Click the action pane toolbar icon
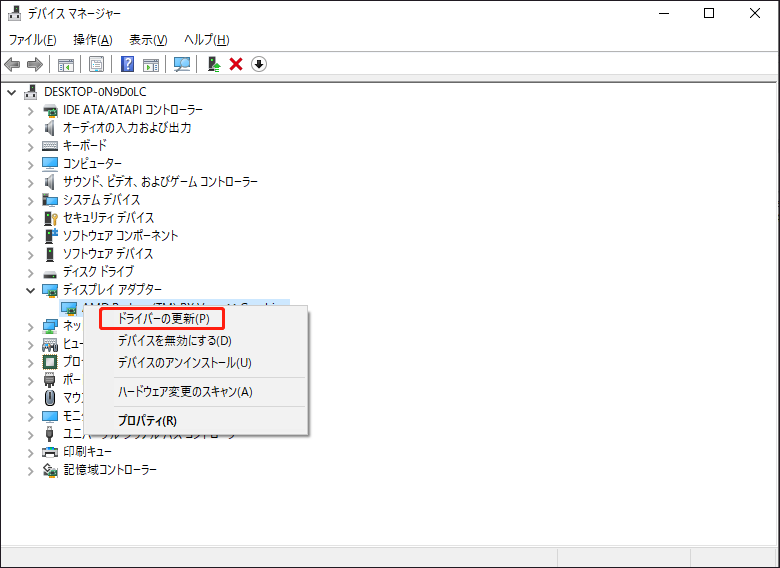Screen dimensions: 780x568 click(151, 64)
